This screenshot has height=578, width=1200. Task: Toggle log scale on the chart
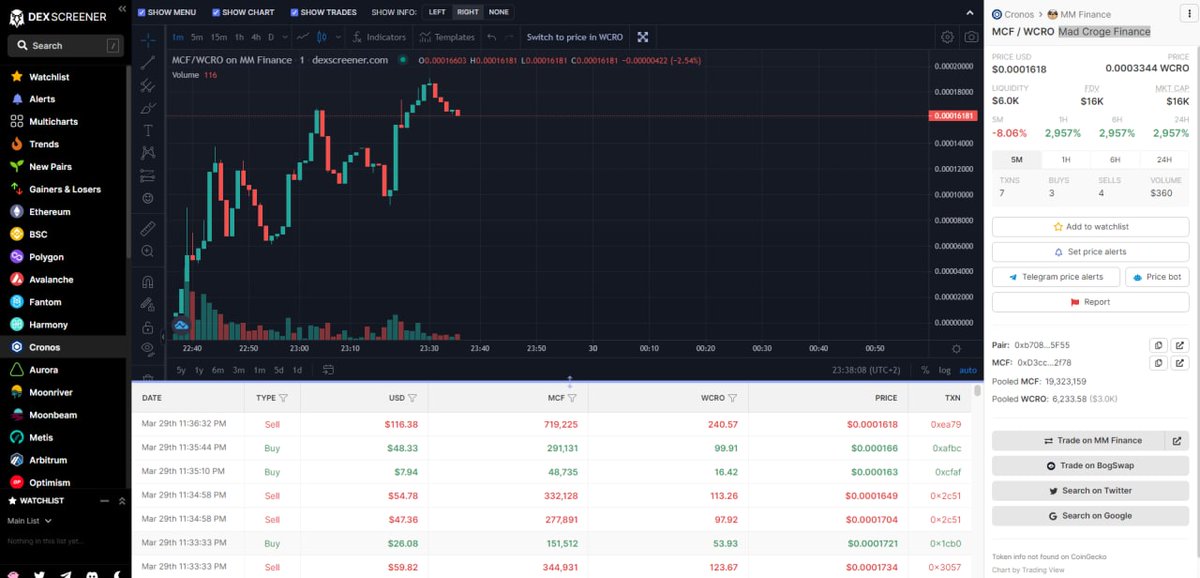click(x=945, y=370)
